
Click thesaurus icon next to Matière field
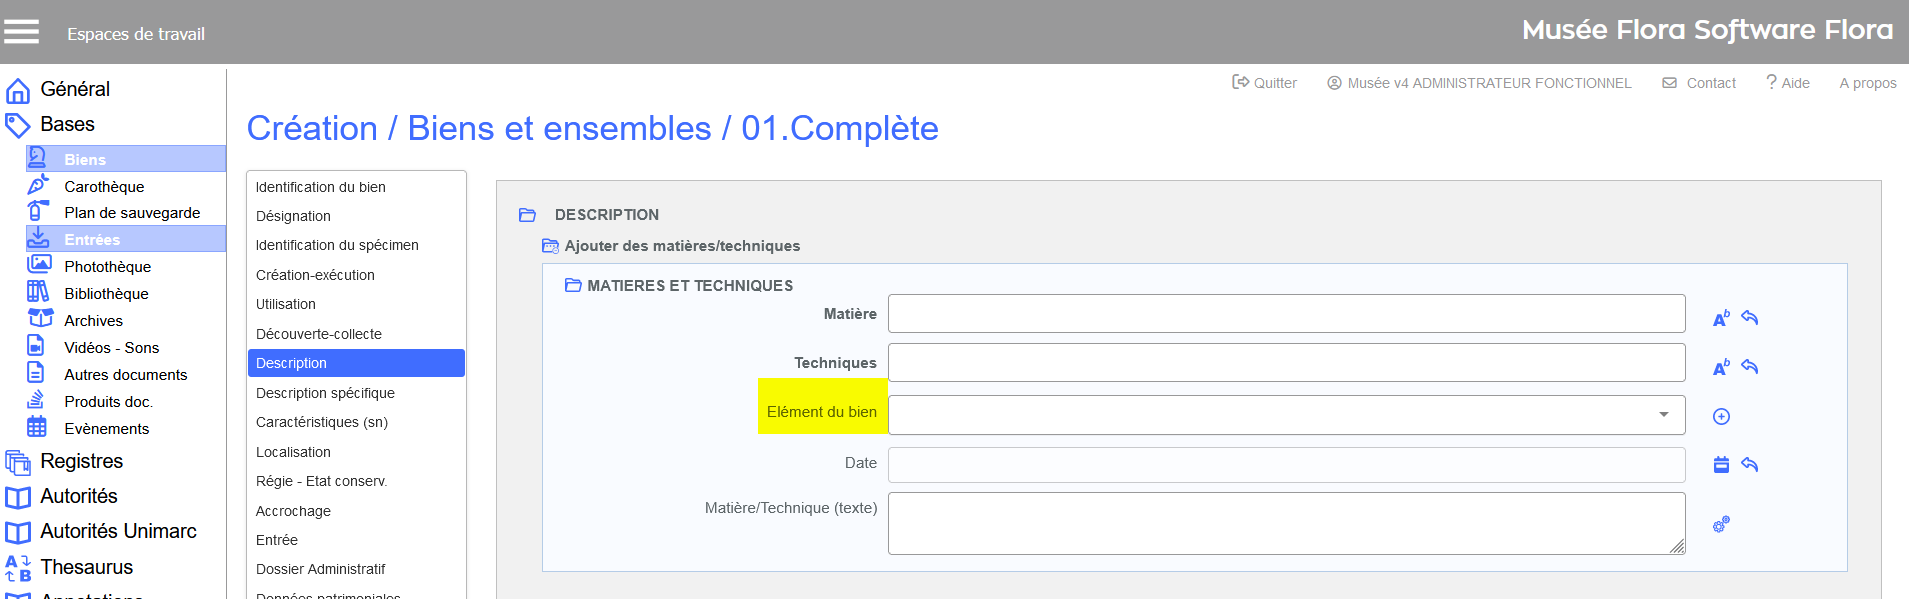[x=1720, y=318]
